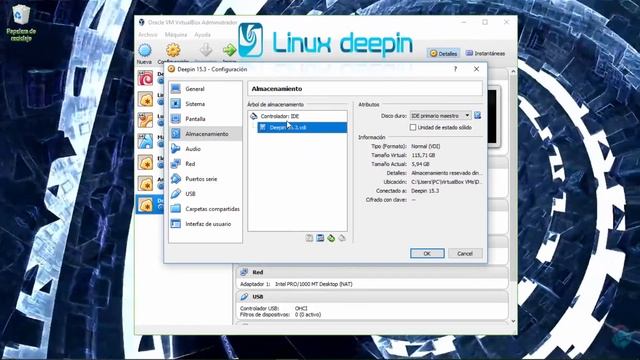The width and height of the screenshot is (640, 360).
Task: Click the Cancel button
Action: click(x=465, y=253)
